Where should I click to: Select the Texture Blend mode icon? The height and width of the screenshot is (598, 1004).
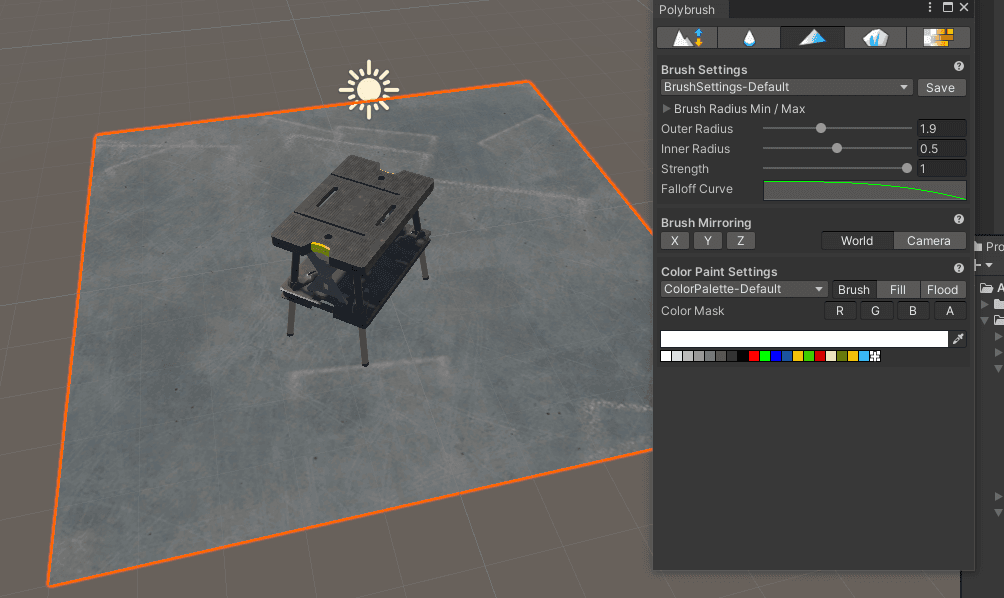[938, 38]
